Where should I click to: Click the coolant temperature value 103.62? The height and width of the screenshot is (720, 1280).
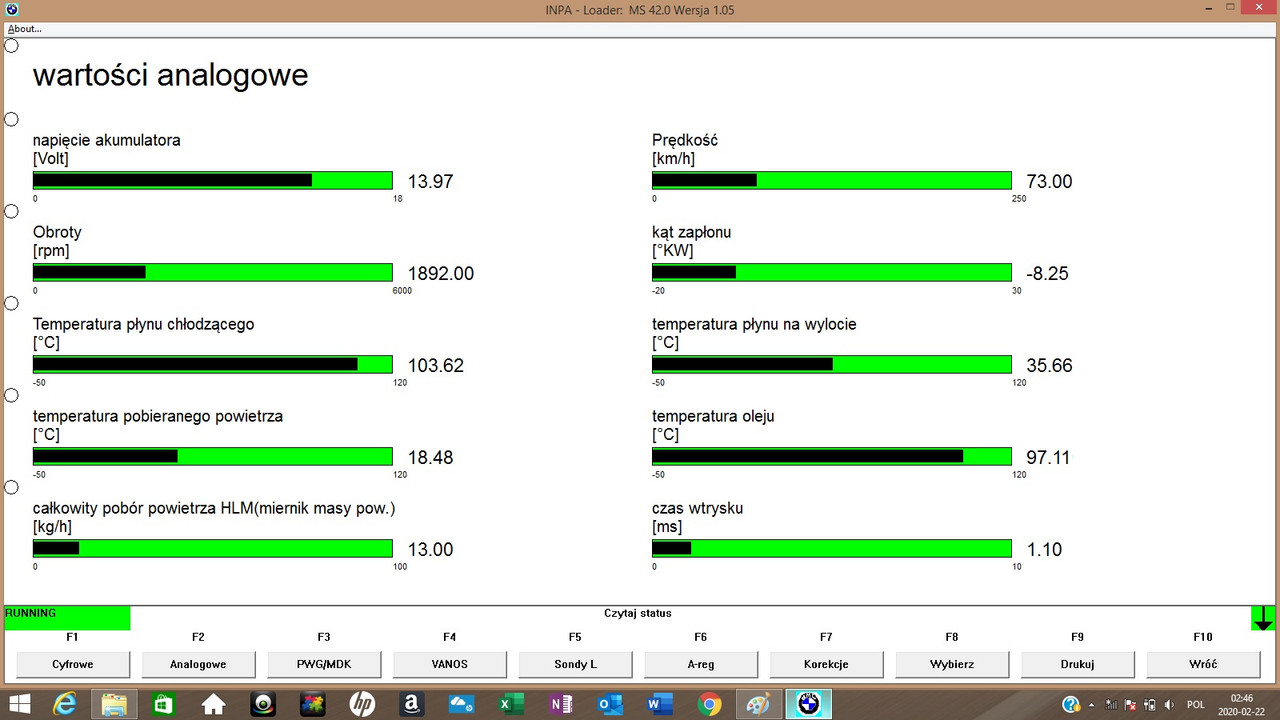tap(436, 366)
